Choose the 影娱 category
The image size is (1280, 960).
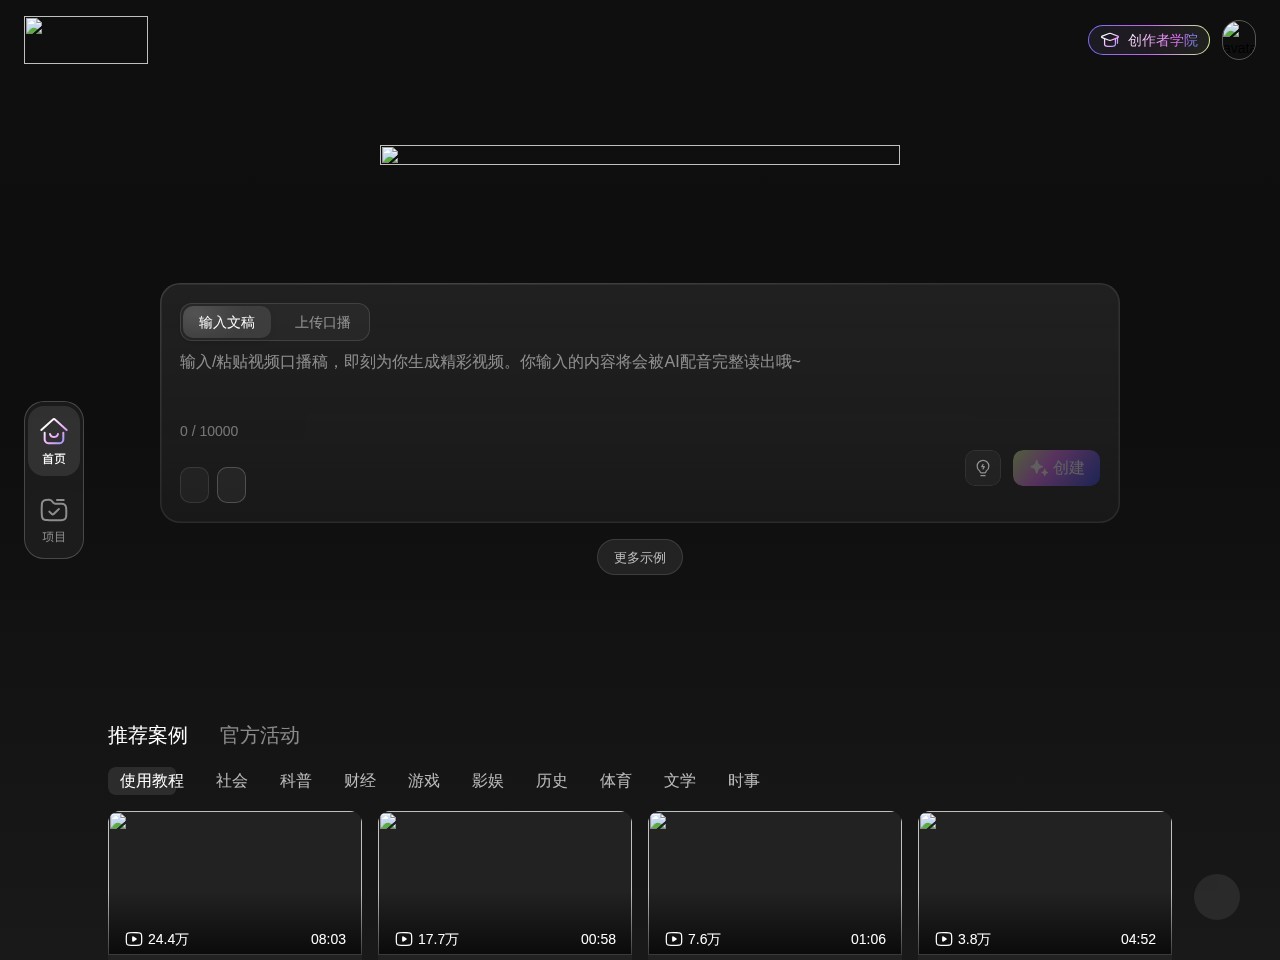488,781
